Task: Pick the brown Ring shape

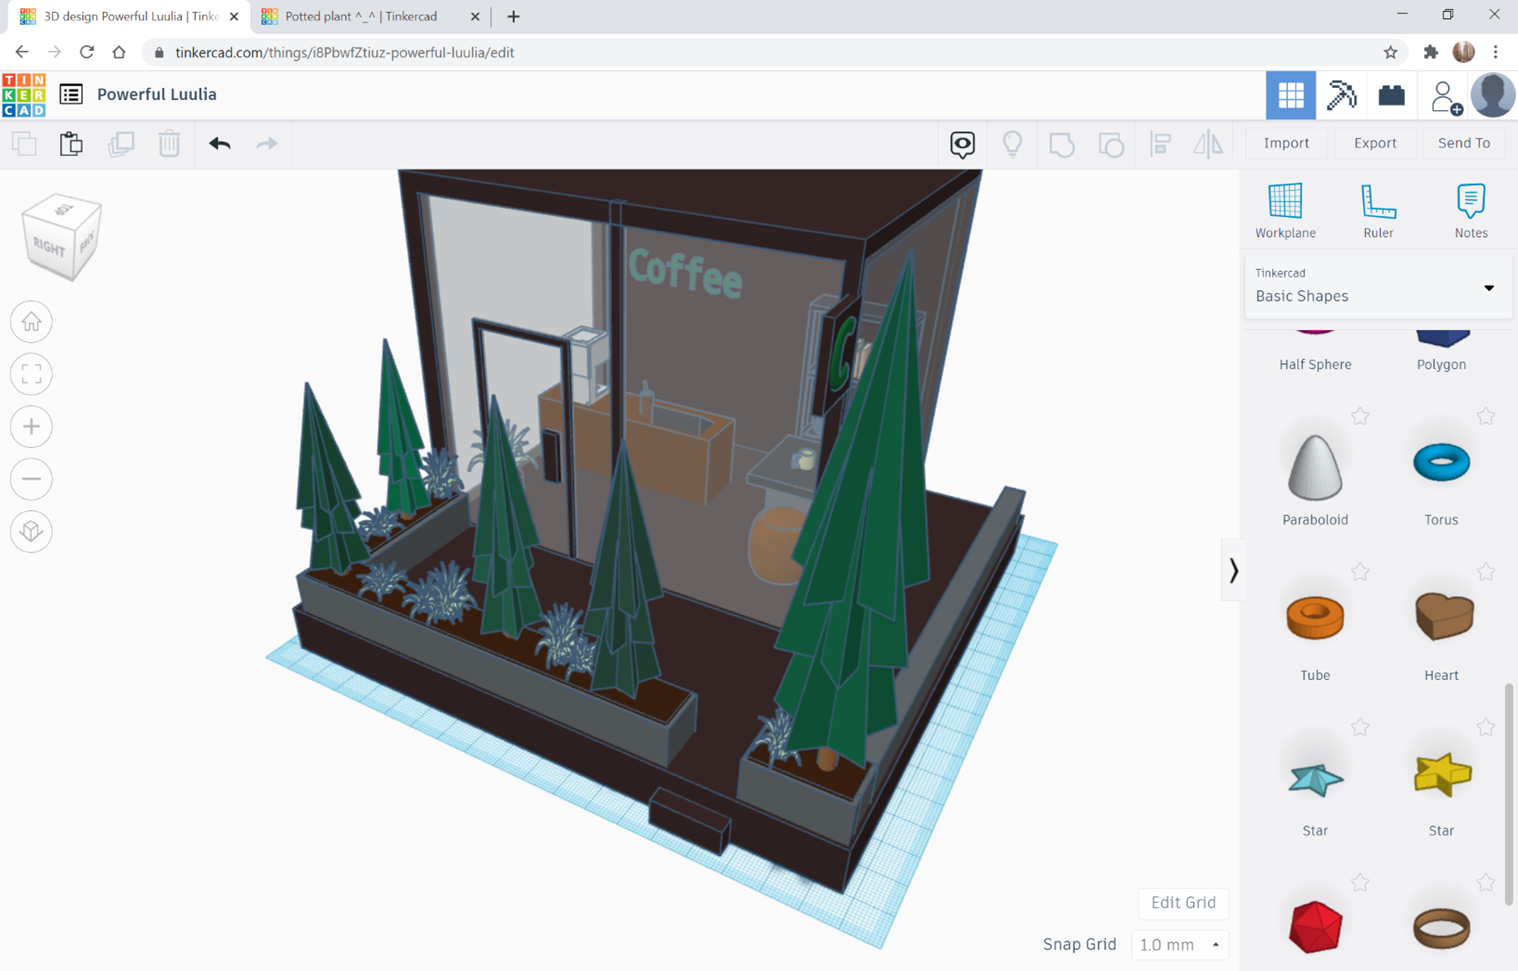Action: click(x=1441, y=926)
